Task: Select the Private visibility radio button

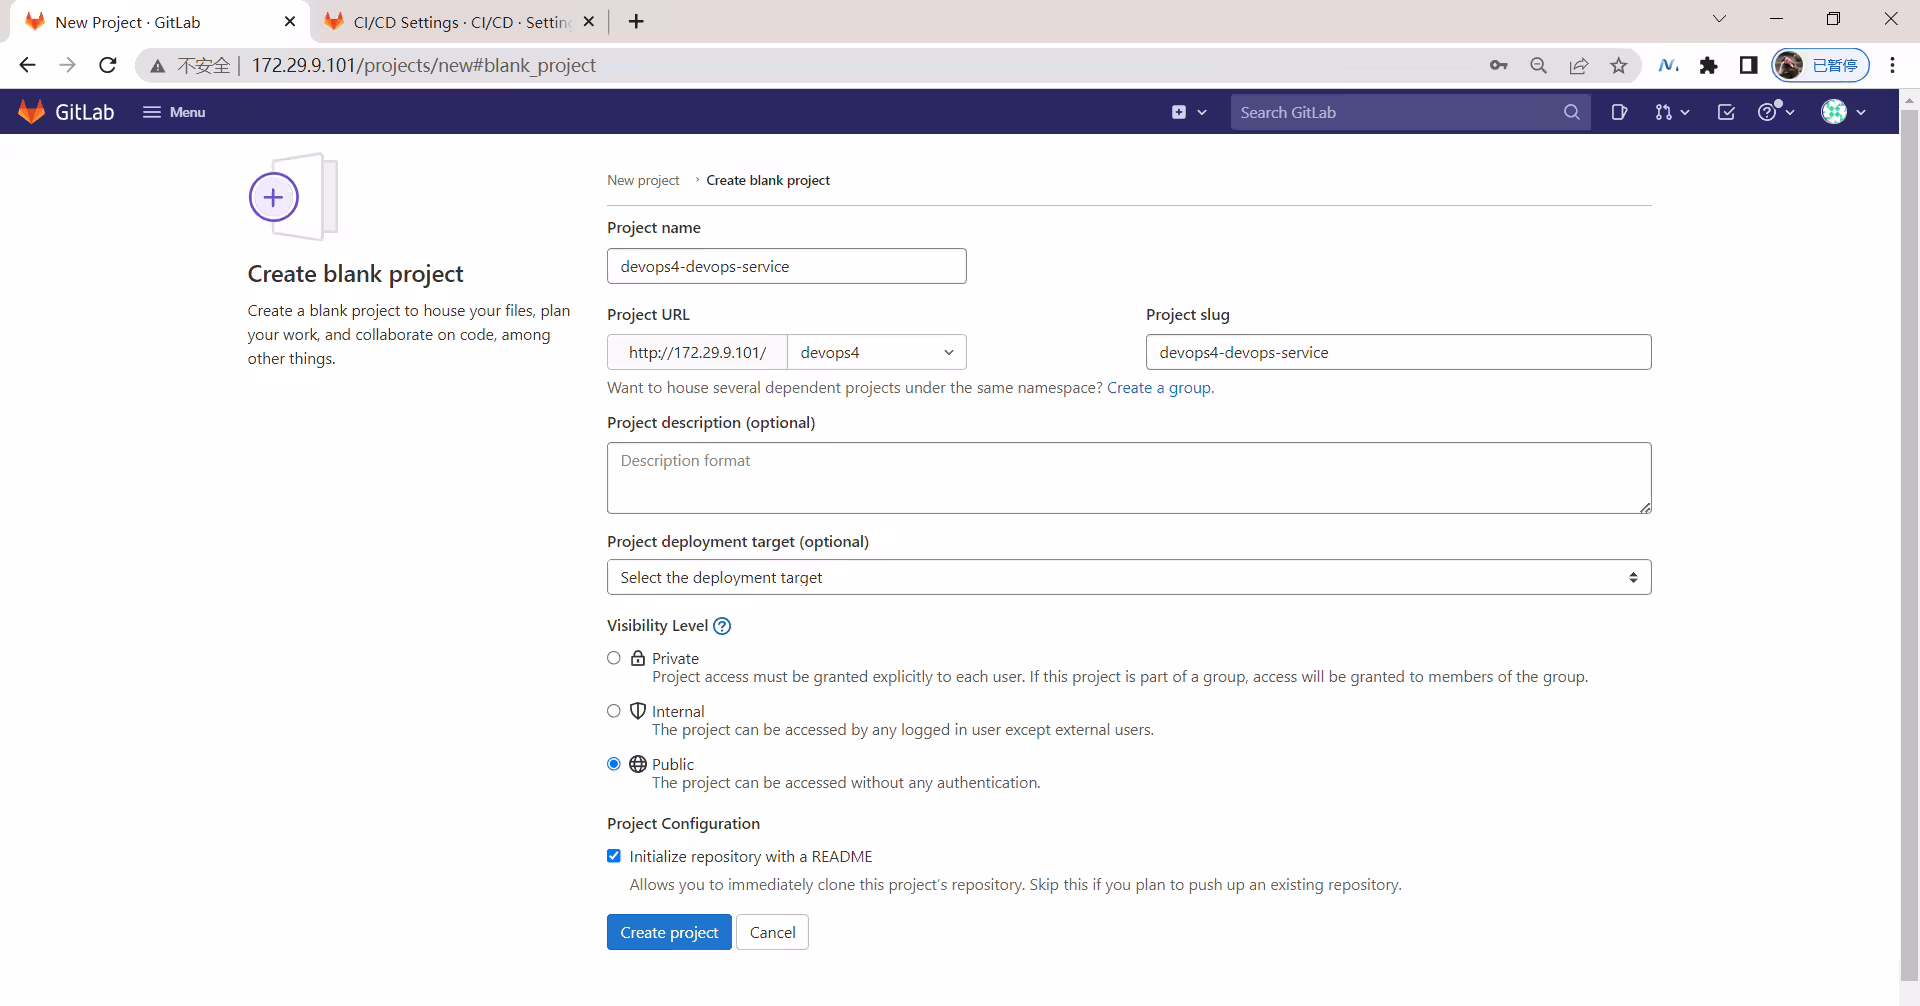Action: 614,658
